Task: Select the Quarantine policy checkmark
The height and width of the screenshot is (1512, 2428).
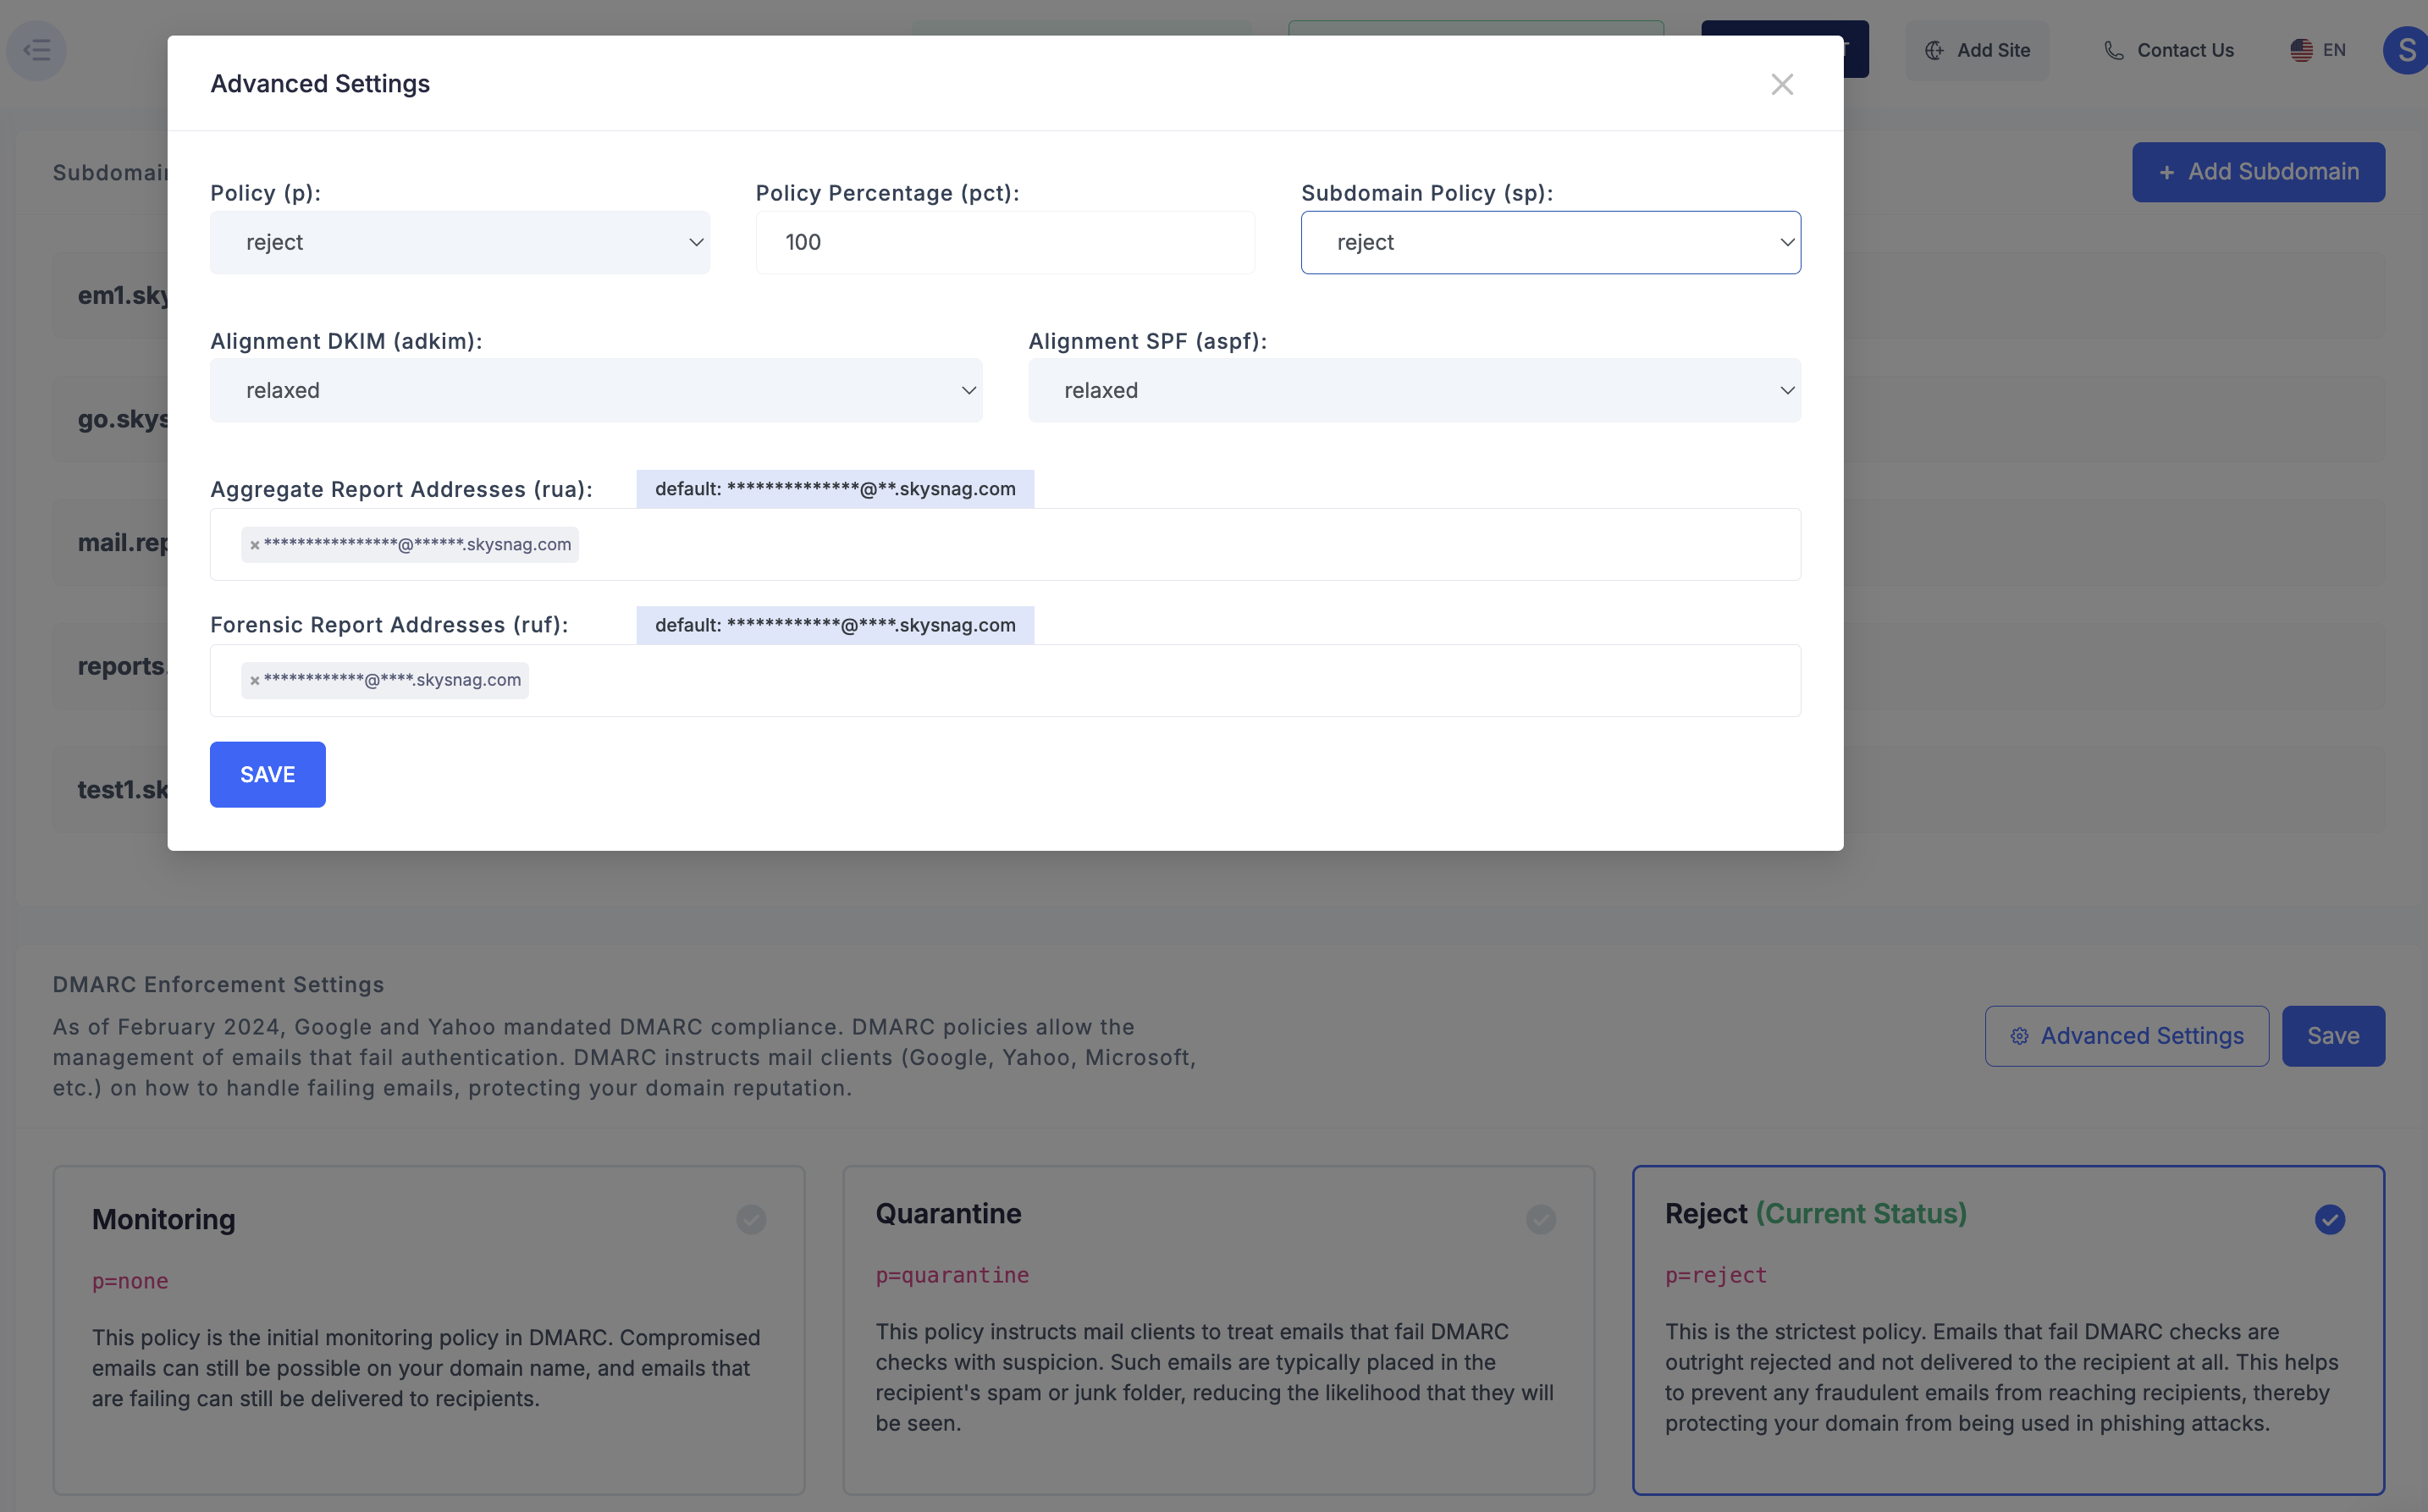Action: (x=1540, y=1219)
